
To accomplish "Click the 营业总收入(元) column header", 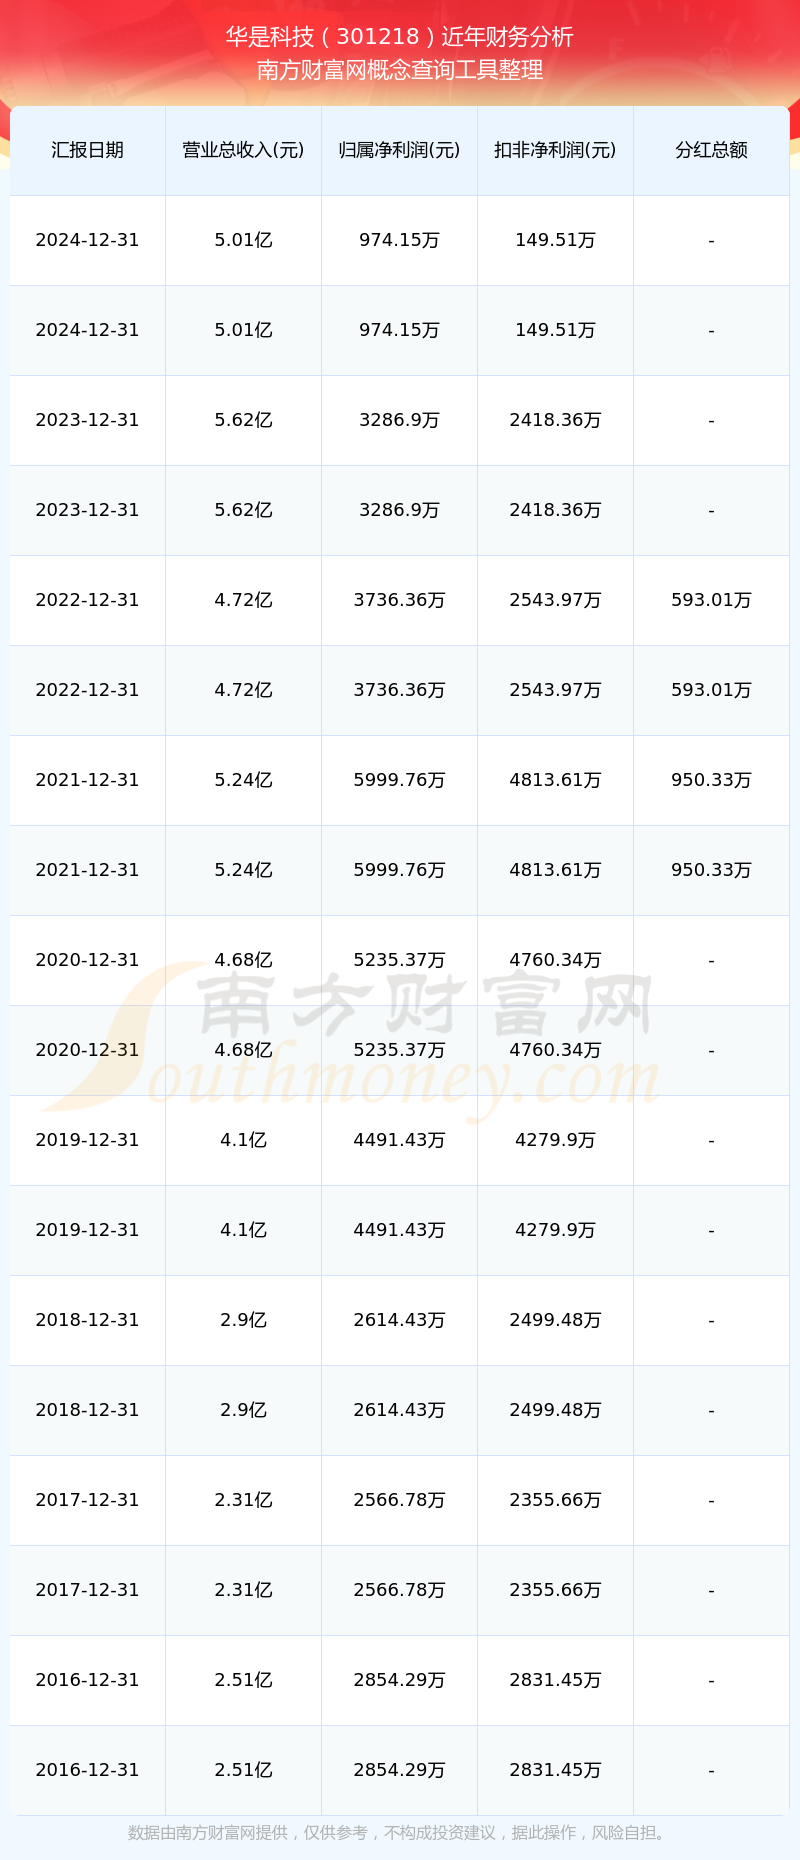I will click(243, 150).
